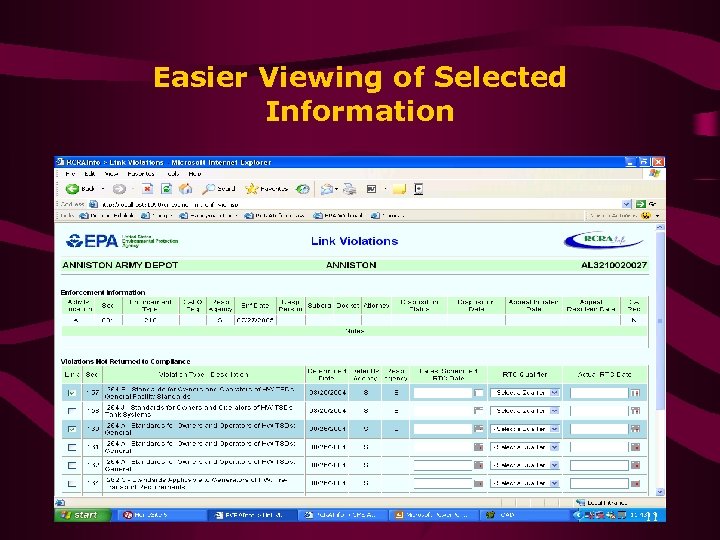Image resolution: width=720 pixels, height=540 pixels.
Task: Click the Edit with Word icon
Action: click(371, 189)
